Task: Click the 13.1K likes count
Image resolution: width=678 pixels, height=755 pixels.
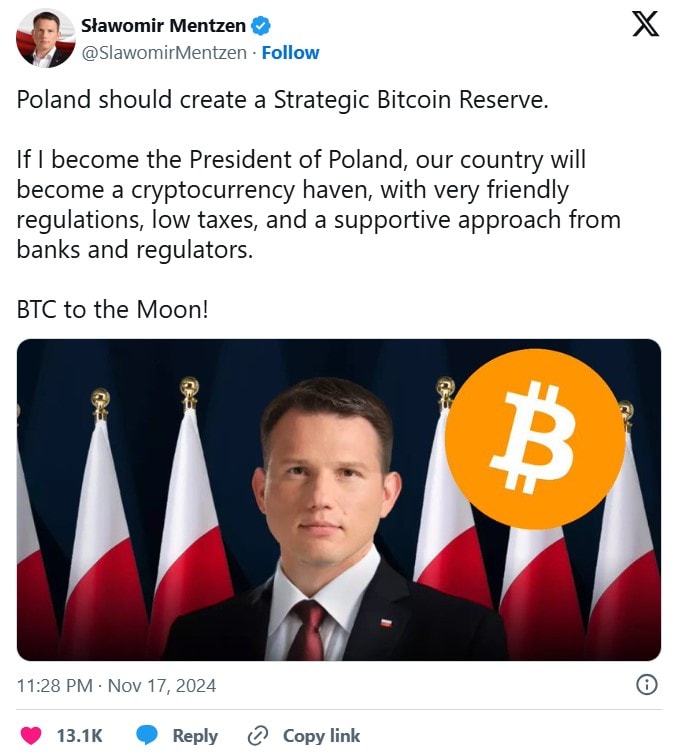Action: pyautogui.click(x=80, y=735)
